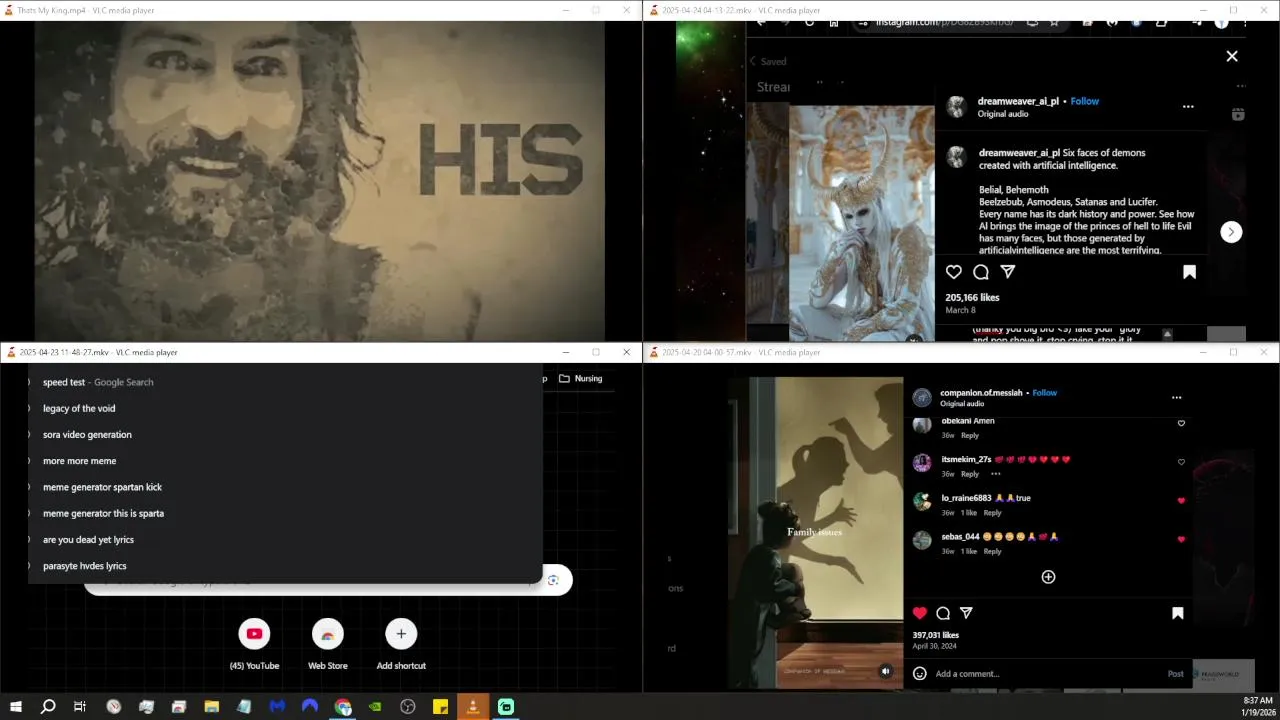
Task: Select 'speed test' search suggestion
Action: (x=285, y=382)
